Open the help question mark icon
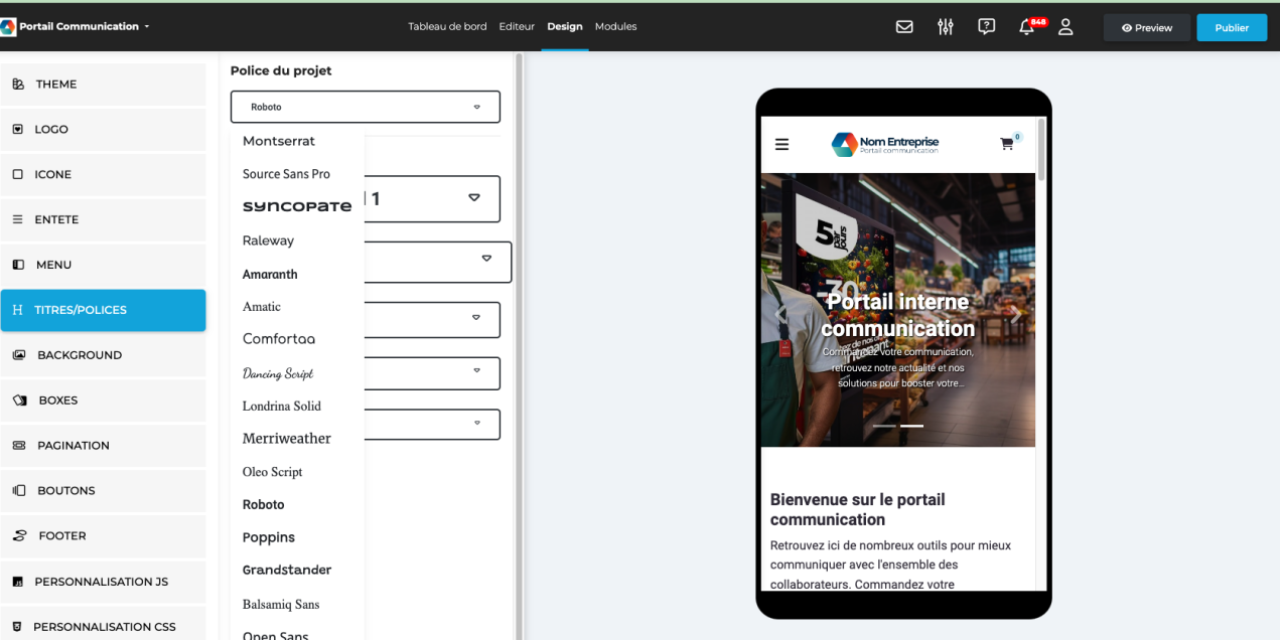This screenshot has height=640, width=1280. [x=986, y=27]
